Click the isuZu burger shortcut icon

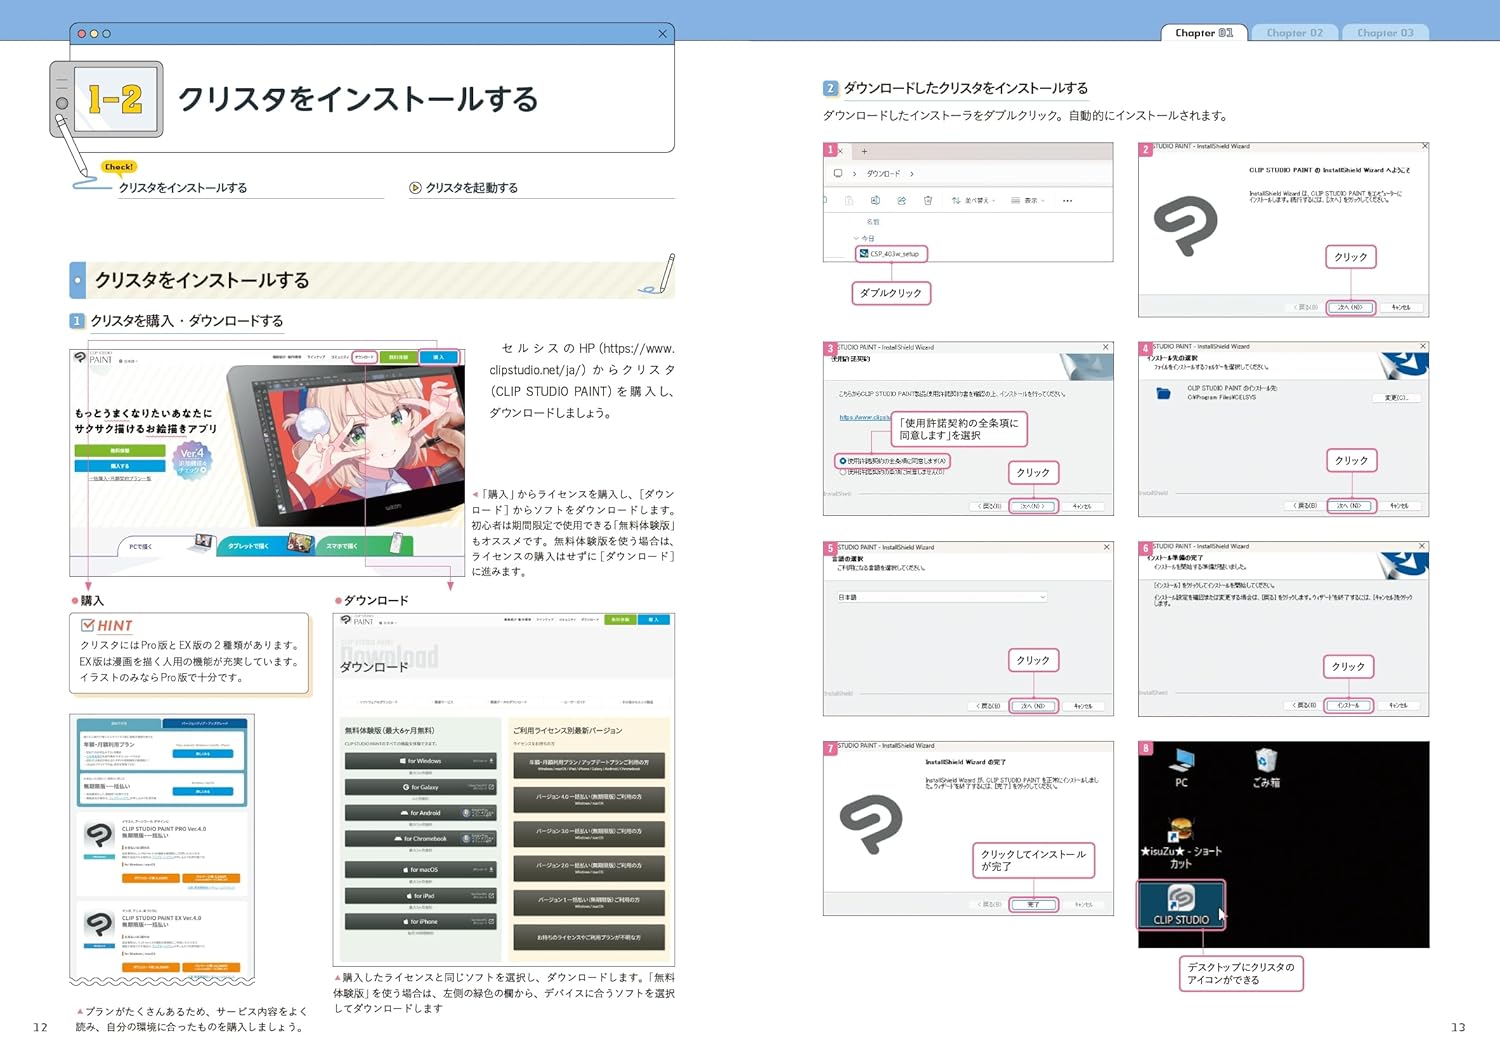click(1180, 830)
